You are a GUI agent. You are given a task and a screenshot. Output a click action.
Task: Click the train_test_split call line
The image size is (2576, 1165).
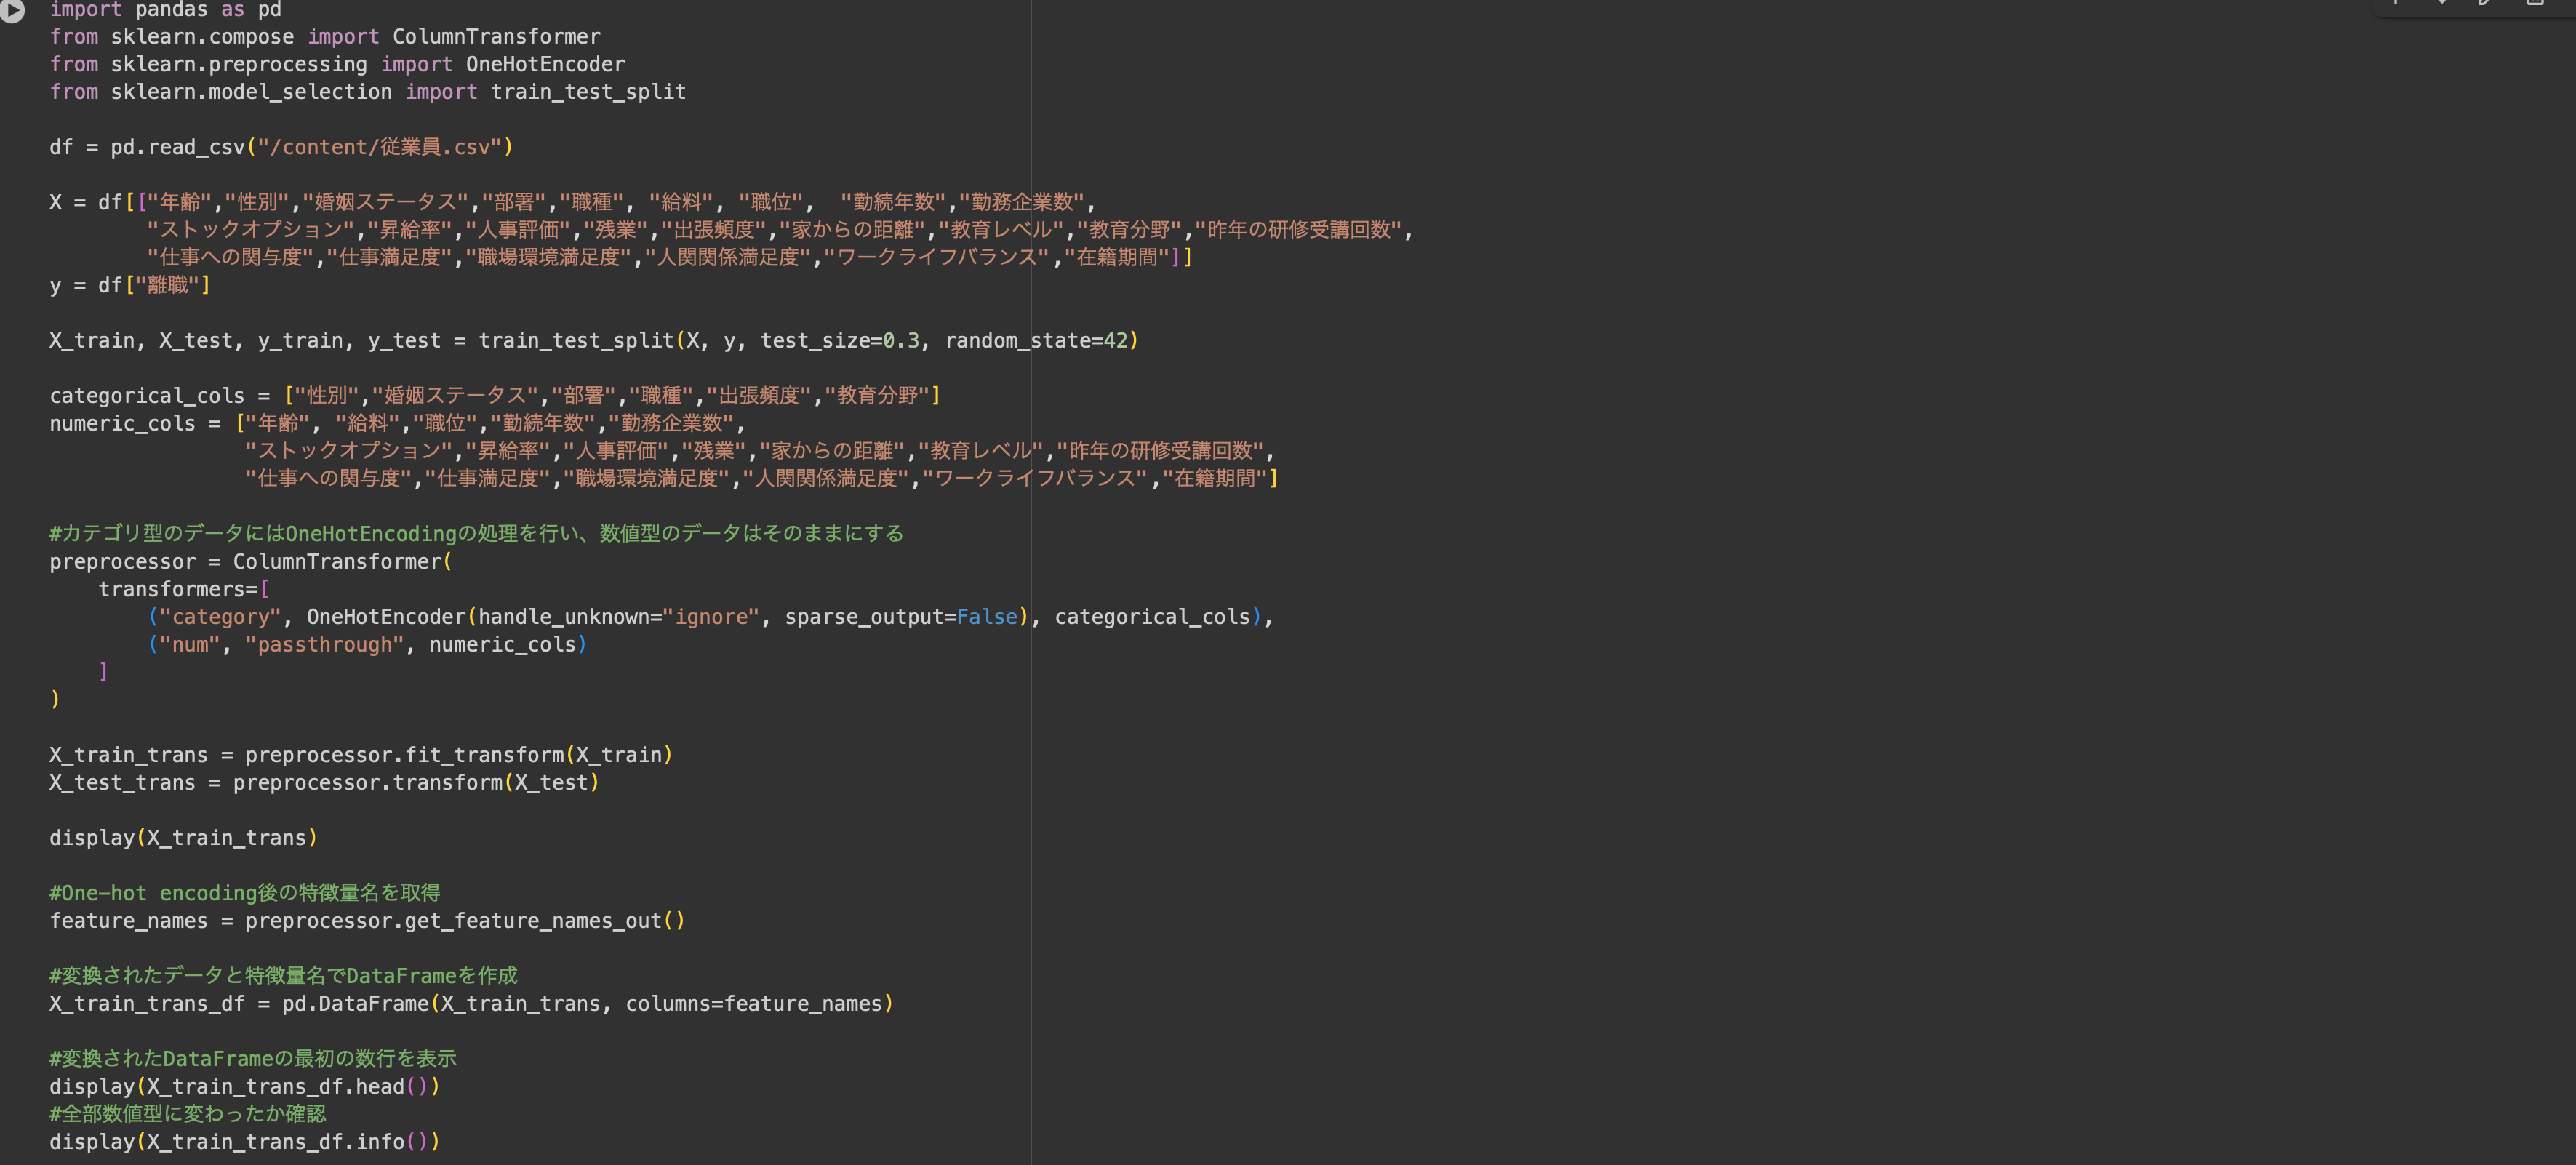(575, 341)
